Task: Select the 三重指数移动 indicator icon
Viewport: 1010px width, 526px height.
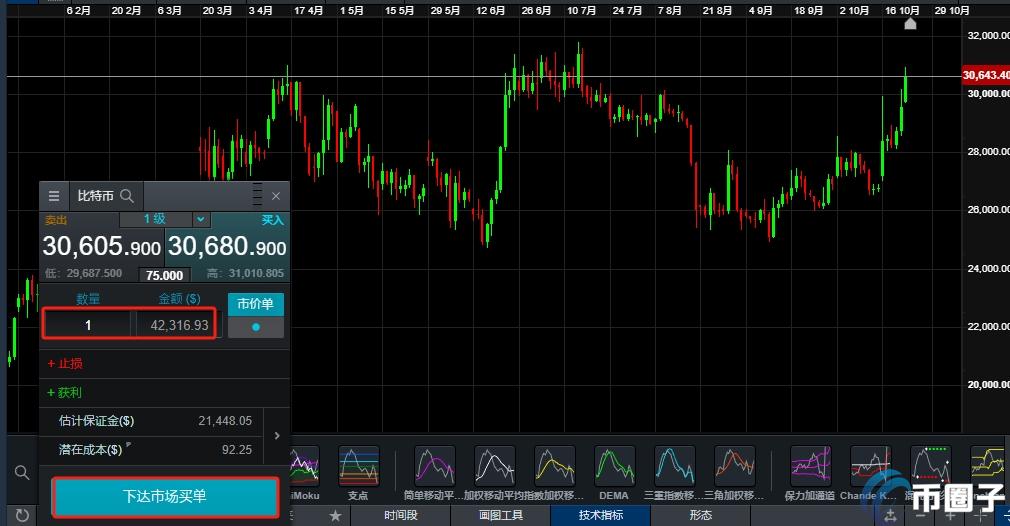Action: coord(674,467)
